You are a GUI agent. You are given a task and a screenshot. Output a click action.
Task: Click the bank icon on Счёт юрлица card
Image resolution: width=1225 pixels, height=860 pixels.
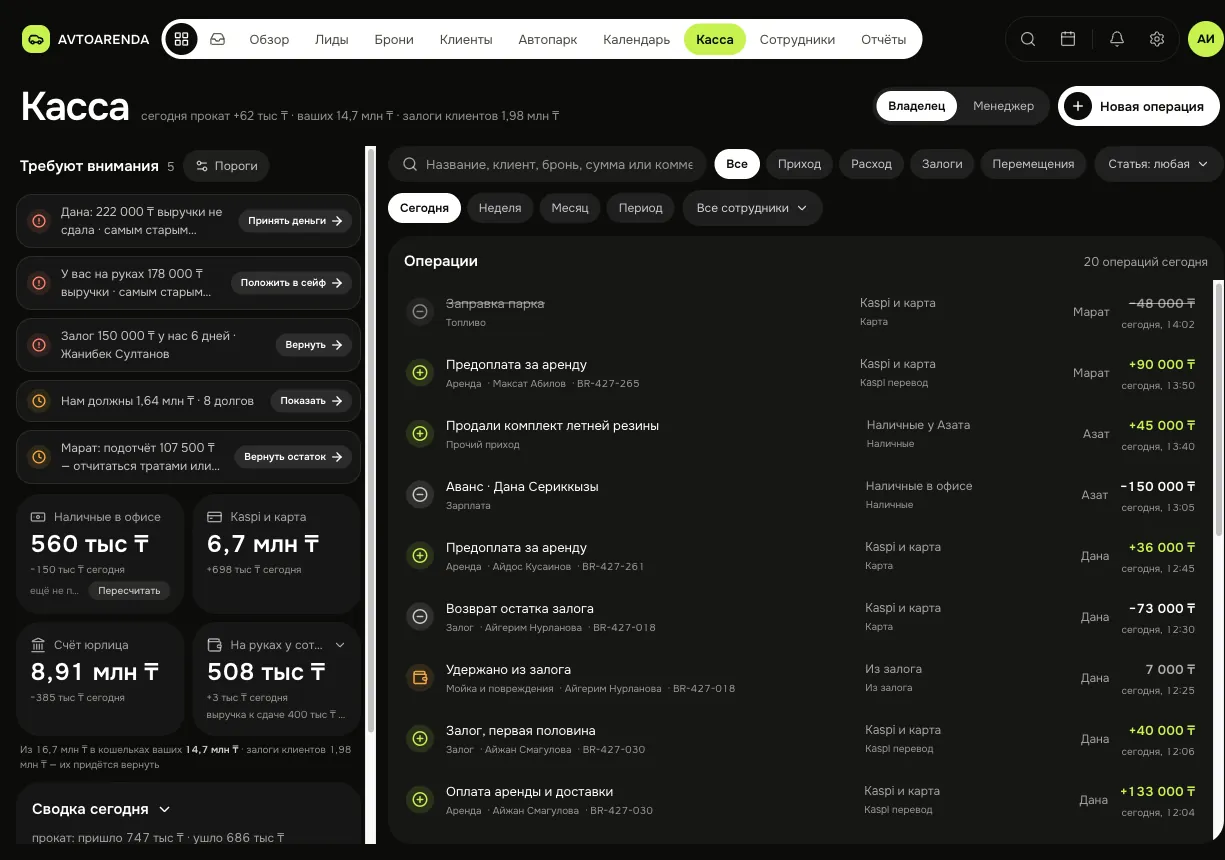(x=38, y=645)
